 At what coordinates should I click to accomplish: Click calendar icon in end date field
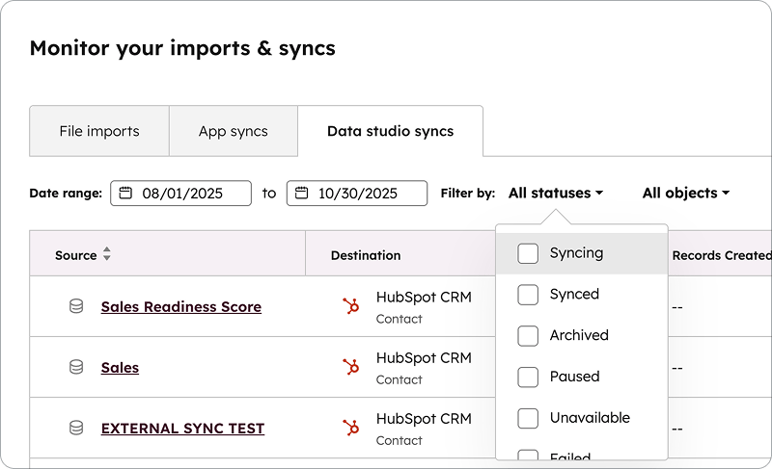point(301,192)
